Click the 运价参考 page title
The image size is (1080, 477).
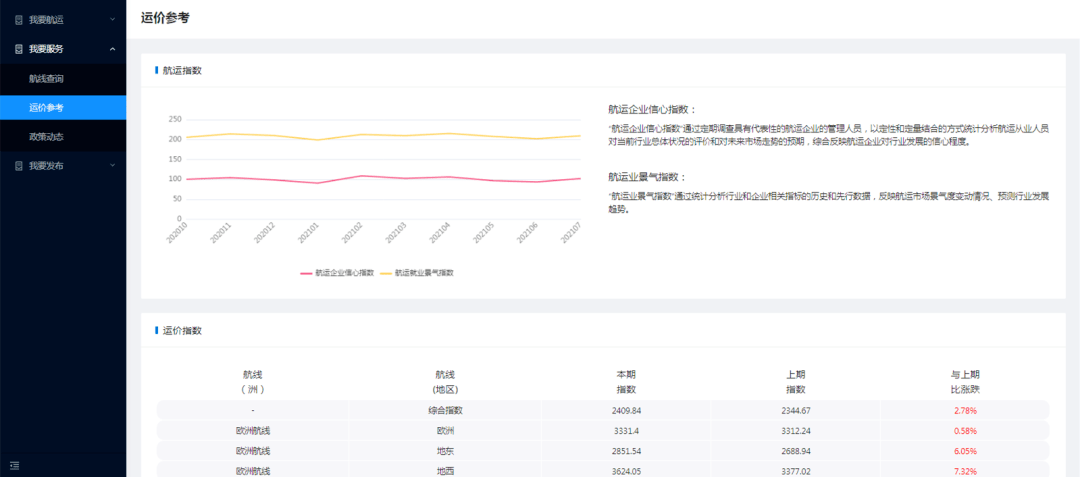point(165,19)
